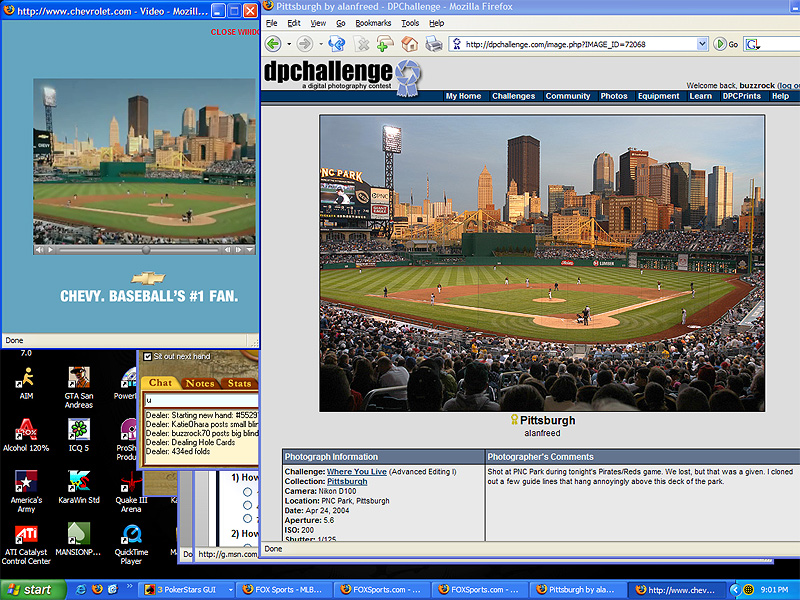Show more Quick Launch items chevron
This screenshot has width=800, height=600.
point(129,587)
